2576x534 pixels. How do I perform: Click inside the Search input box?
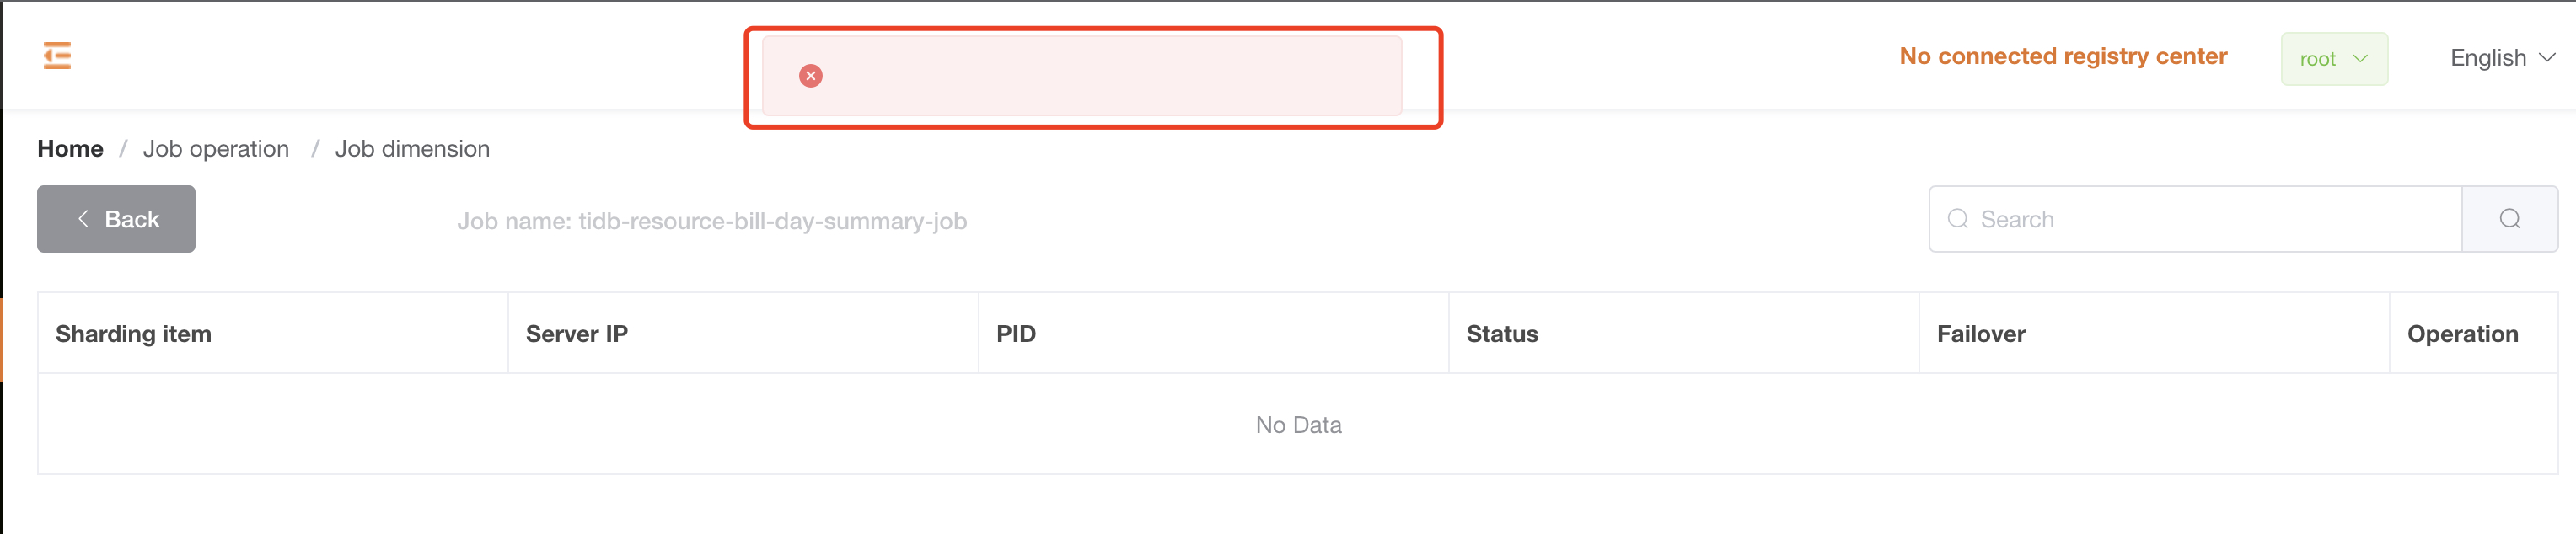coord(2150,219)
